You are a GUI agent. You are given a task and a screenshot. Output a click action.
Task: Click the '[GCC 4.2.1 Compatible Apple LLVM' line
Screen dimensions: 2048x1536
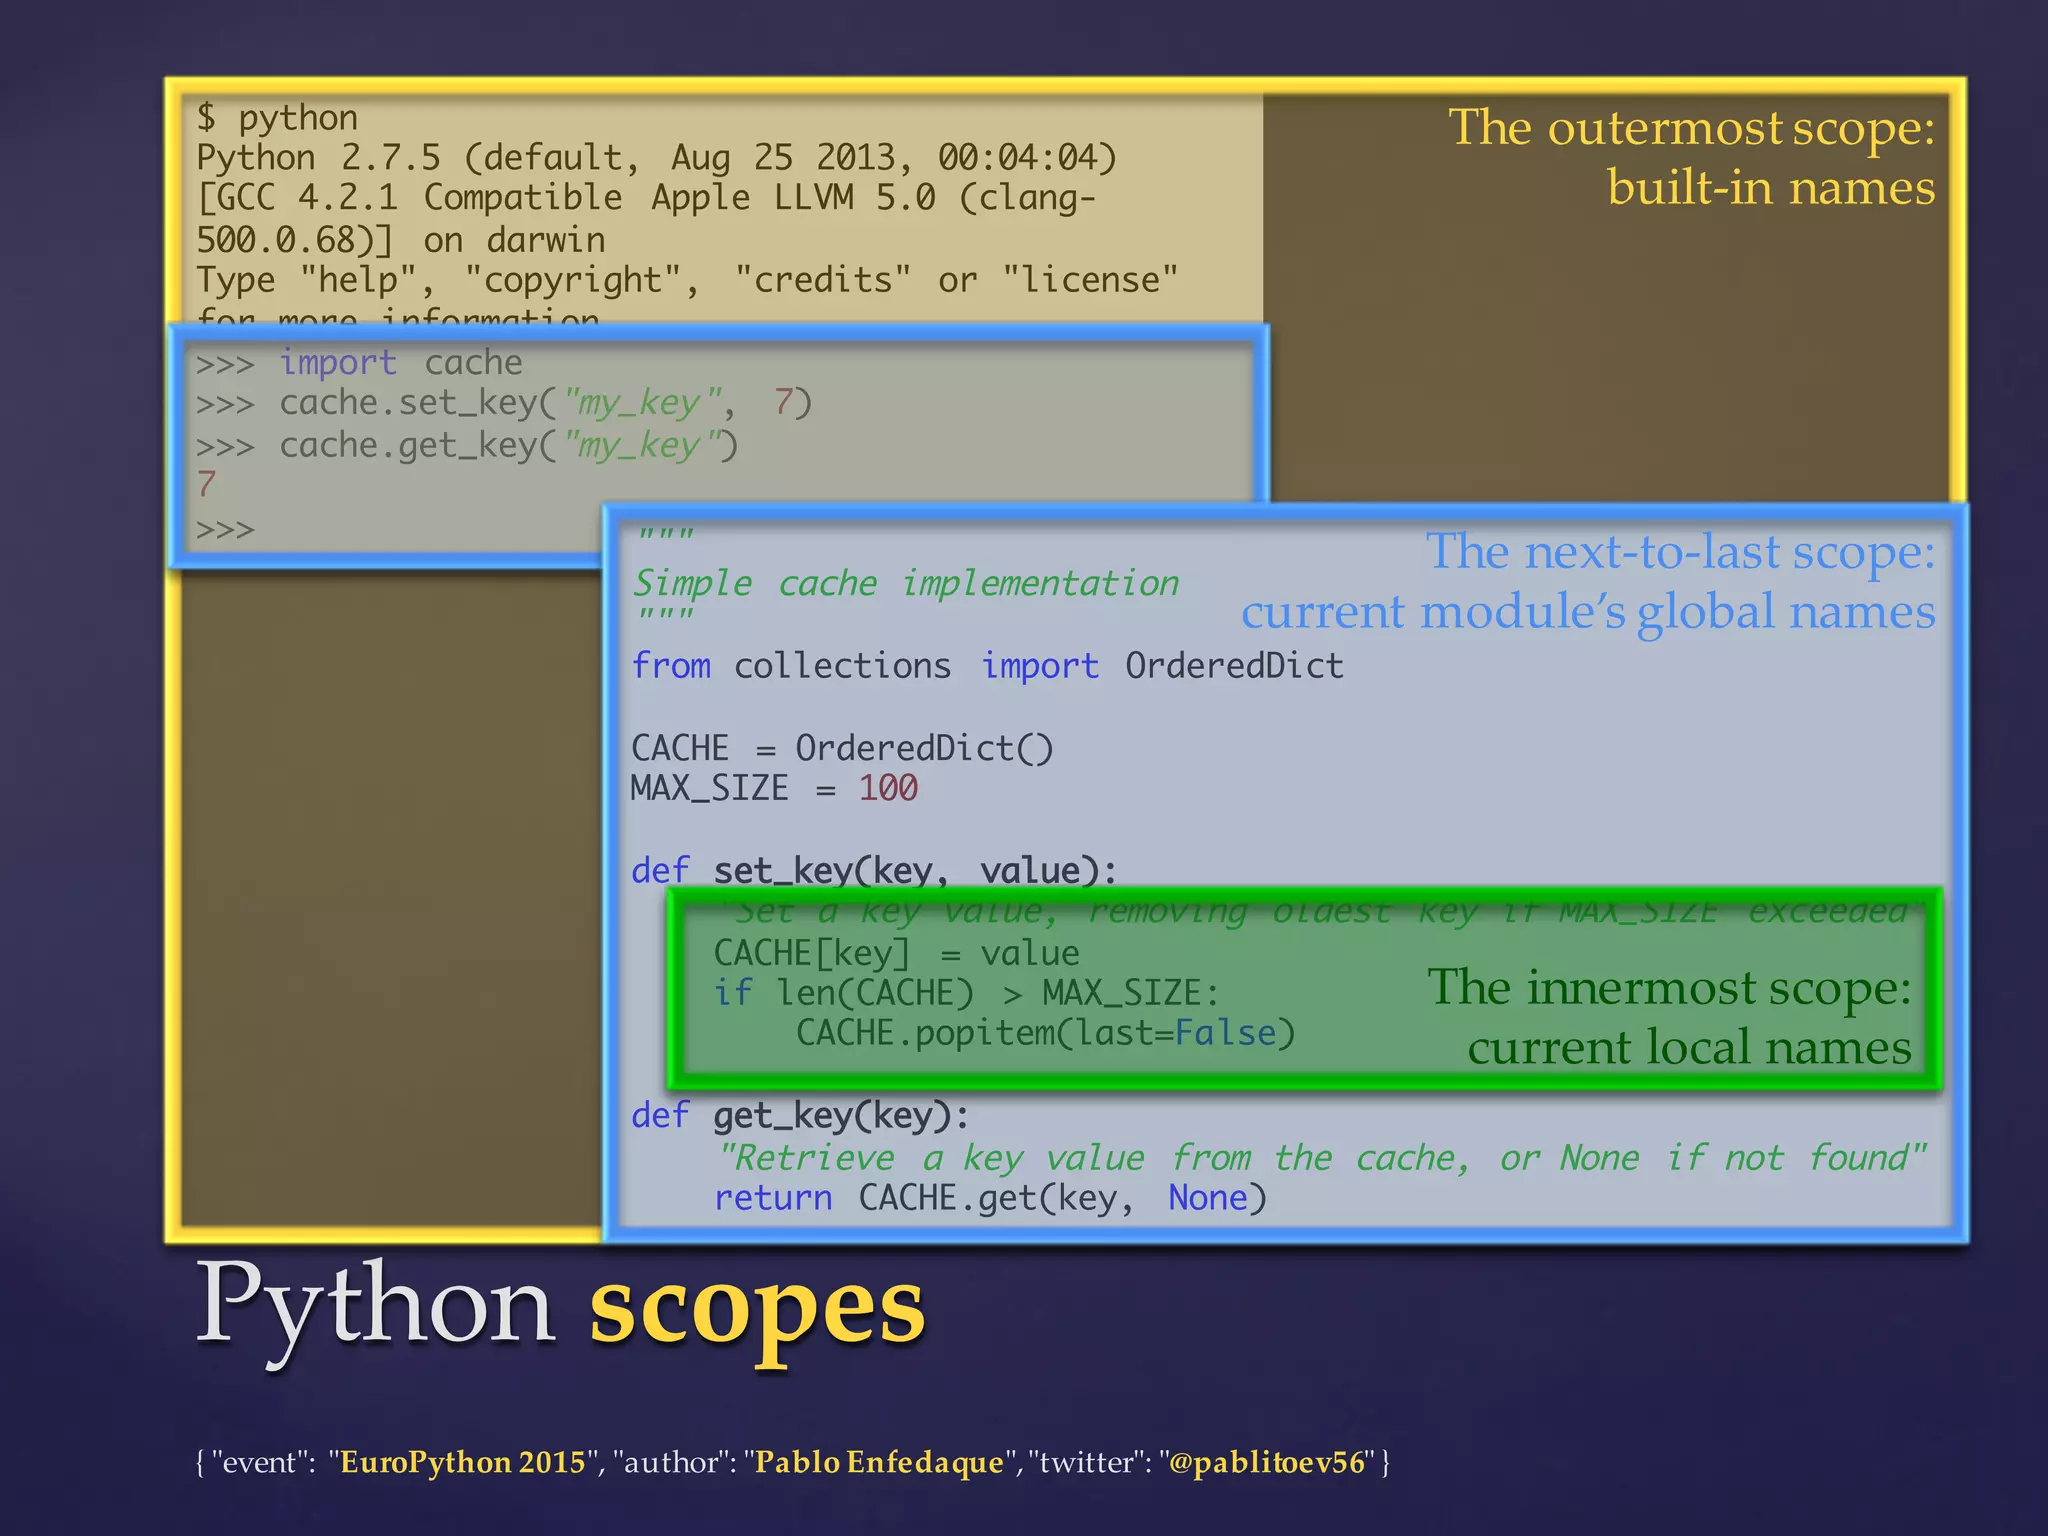pos(646,198)
